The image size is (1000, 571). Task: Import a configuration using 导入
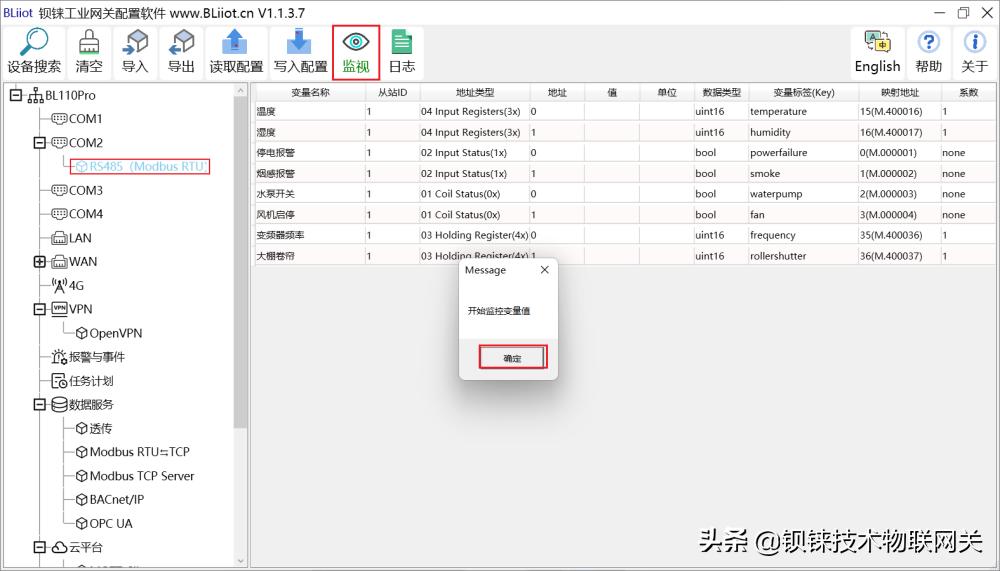(x=135, y=52)
